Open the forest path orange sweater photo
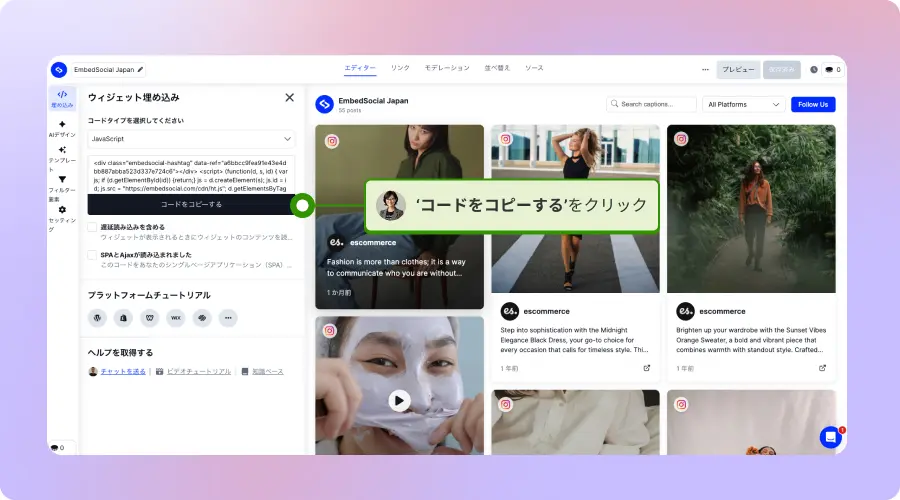This screenshot has height=500, width=900. pyautogui.click(x=751, y=209)
